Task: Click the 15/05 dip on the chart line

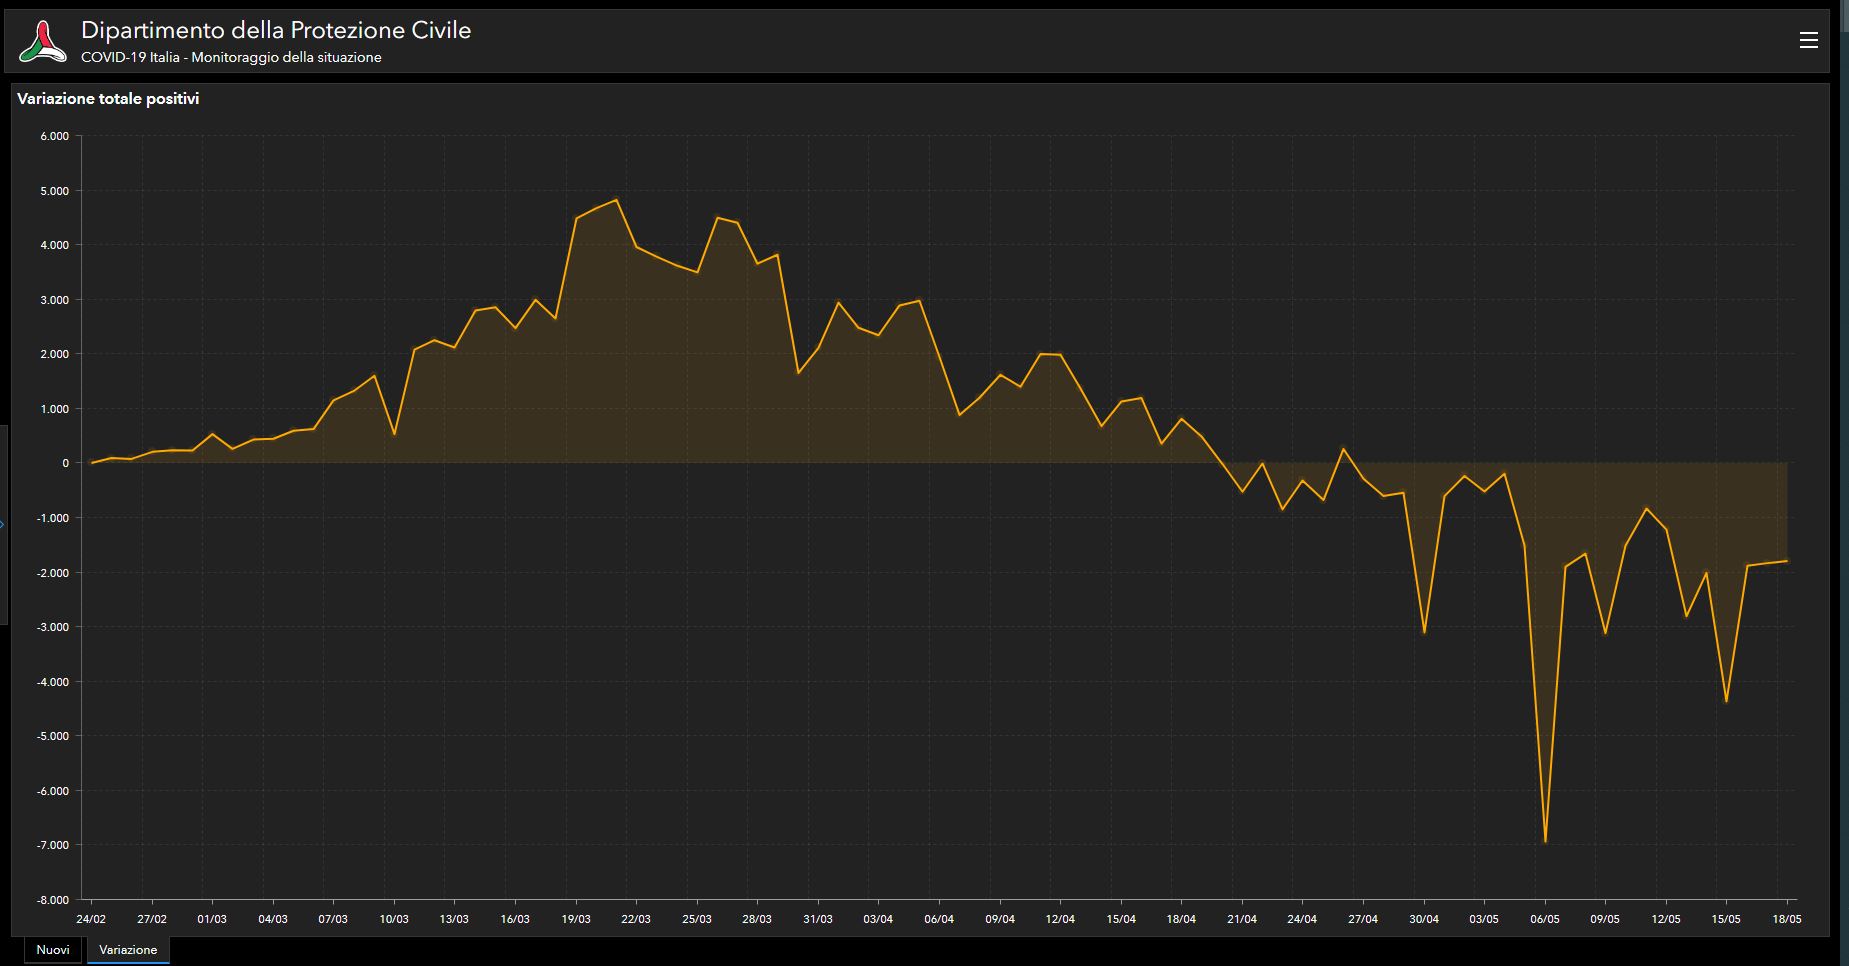Action: 1726,701
